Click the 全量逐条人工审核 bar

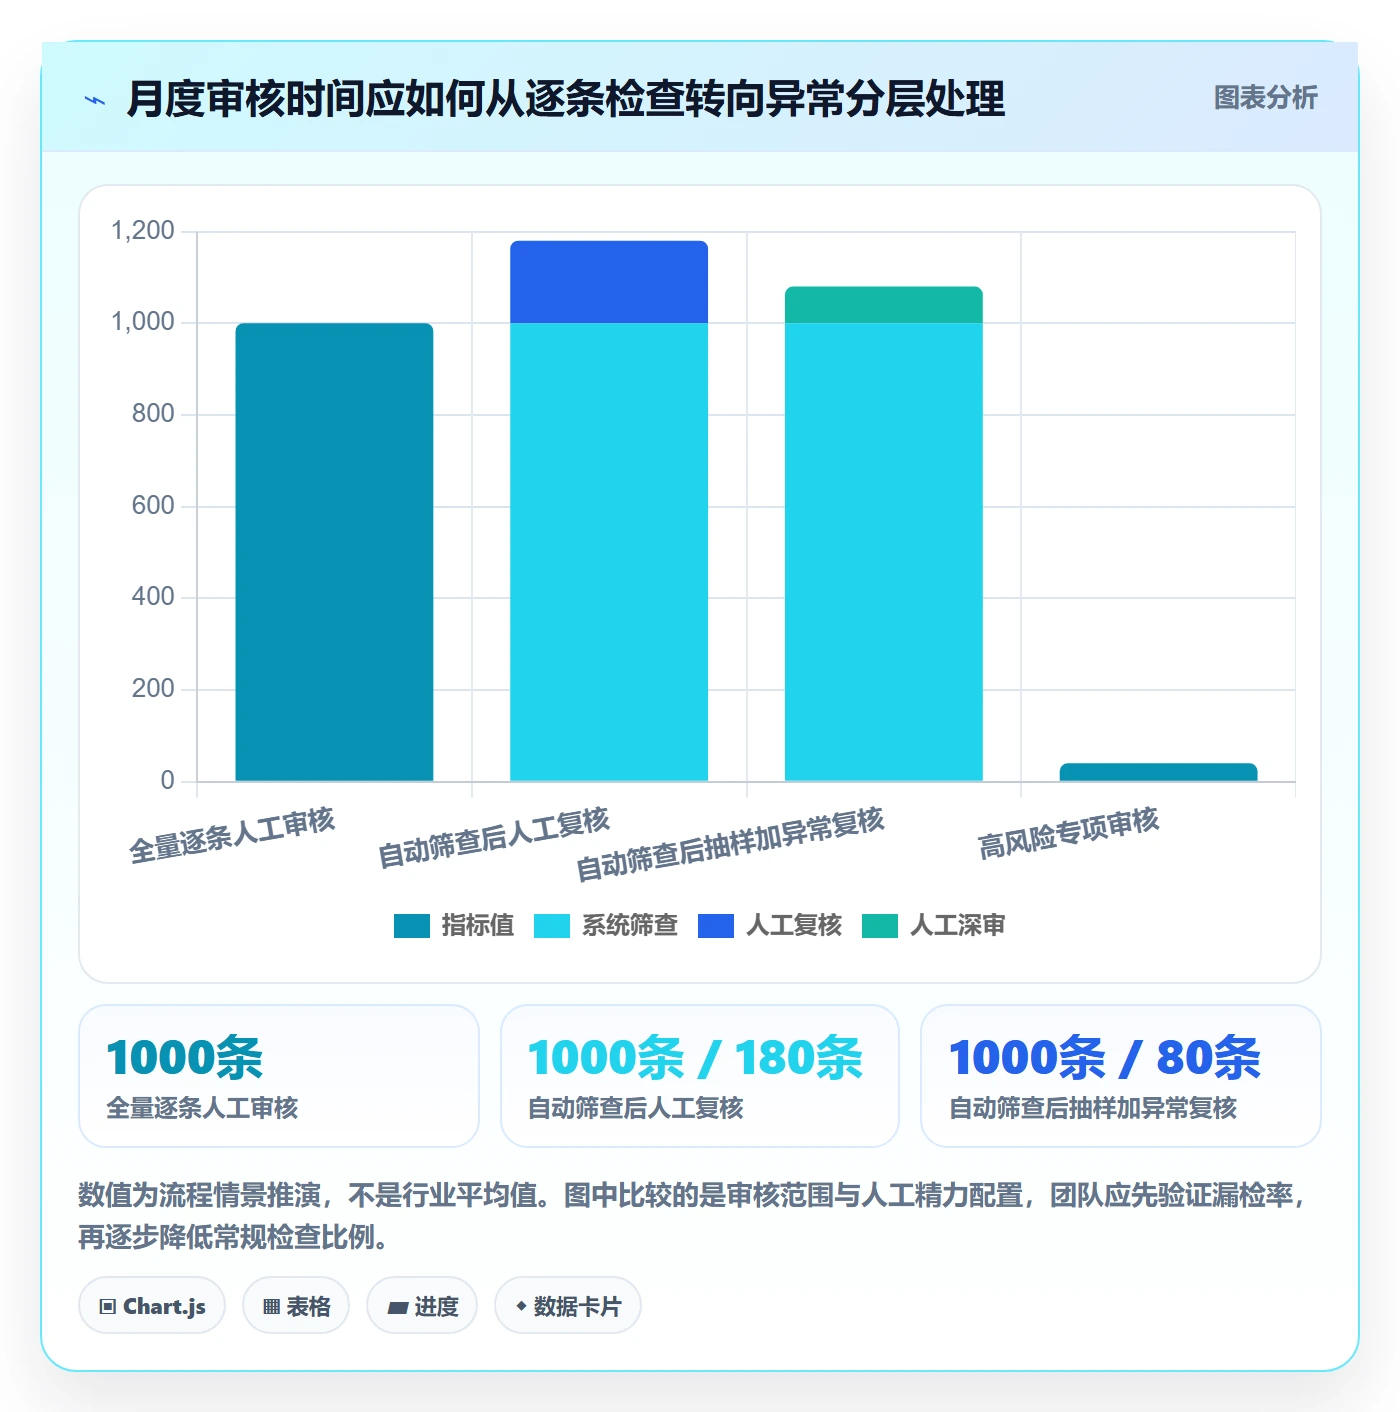point(334,552)
